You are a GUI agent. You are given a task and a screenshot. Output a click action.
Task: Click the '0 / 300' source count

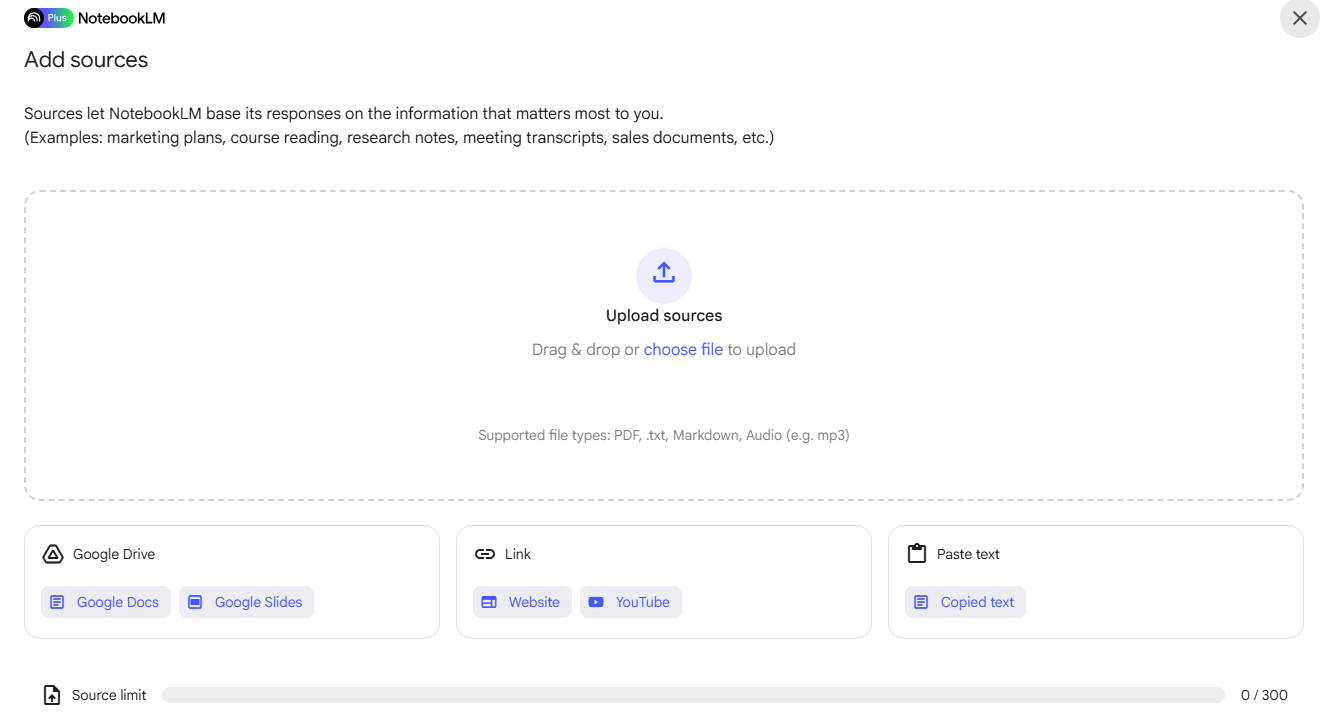coord(1264,695)
